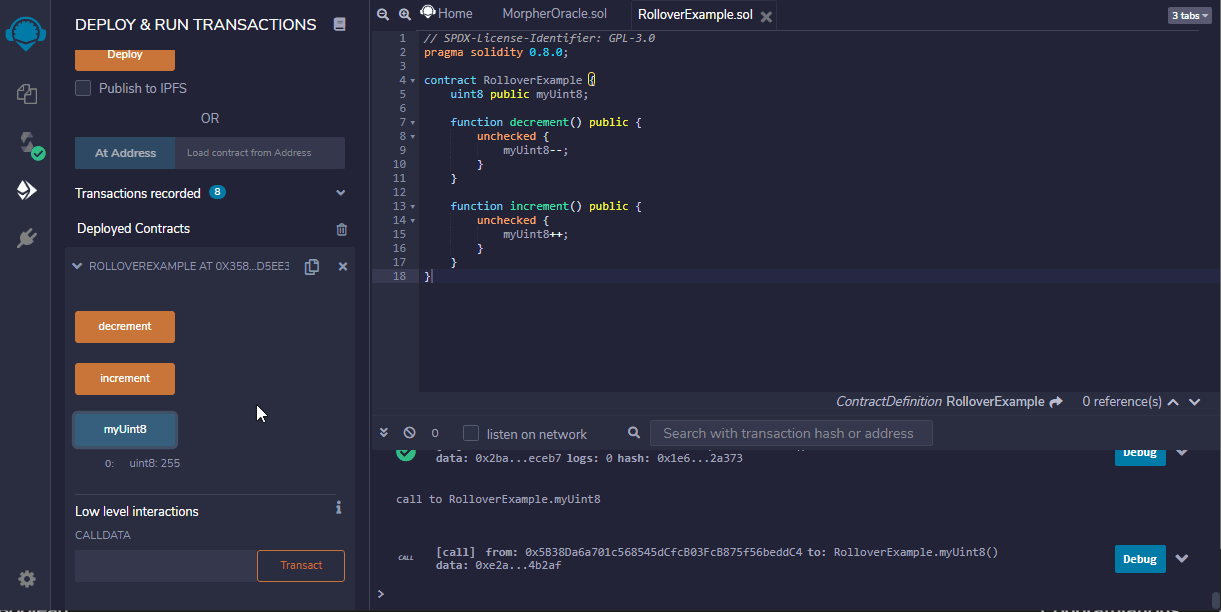1221x612 pixels.
Task: Expand Transactions recorded section
Action: pos(341,193)
